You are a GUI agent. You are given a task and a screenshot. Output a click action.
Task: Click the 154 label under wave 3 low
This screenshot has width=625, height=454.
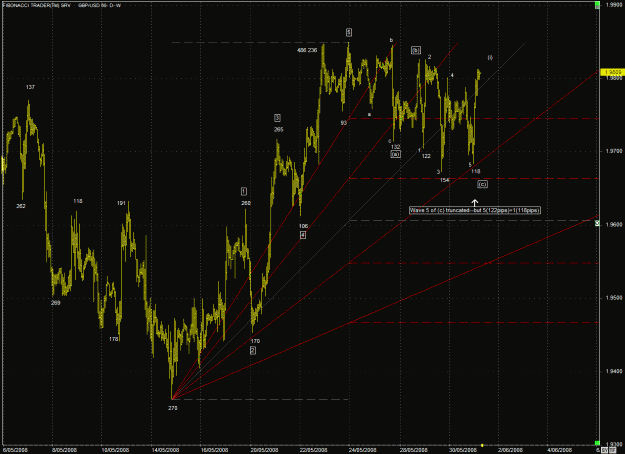[445, 180]
